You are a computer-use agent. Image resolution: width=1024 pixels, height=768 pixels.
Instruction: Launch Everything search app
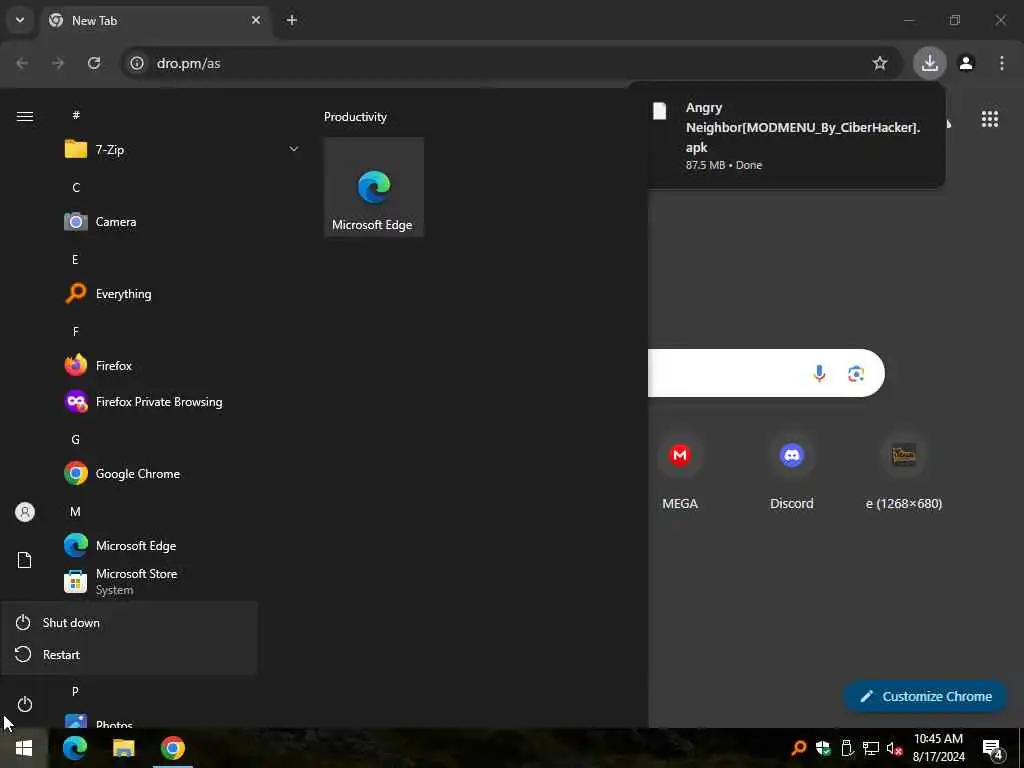(x=183, y=294)
